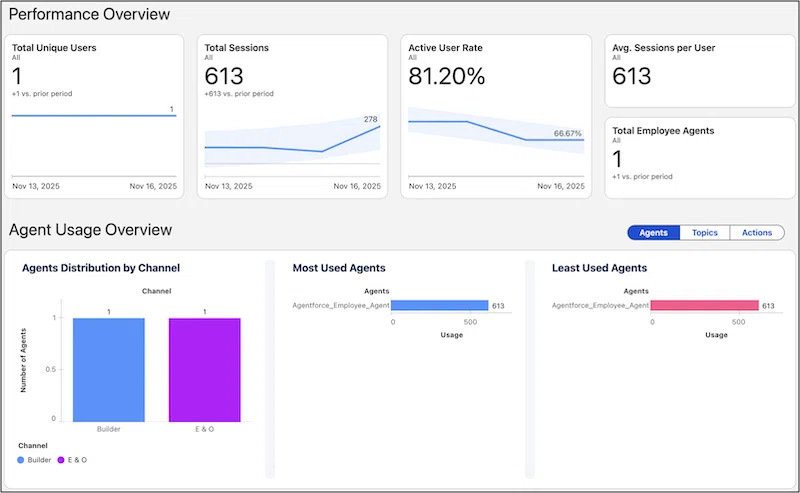This screenshot has width=800, height=493.
Task: Click the Total Unique Users card title
Action: 54,47
